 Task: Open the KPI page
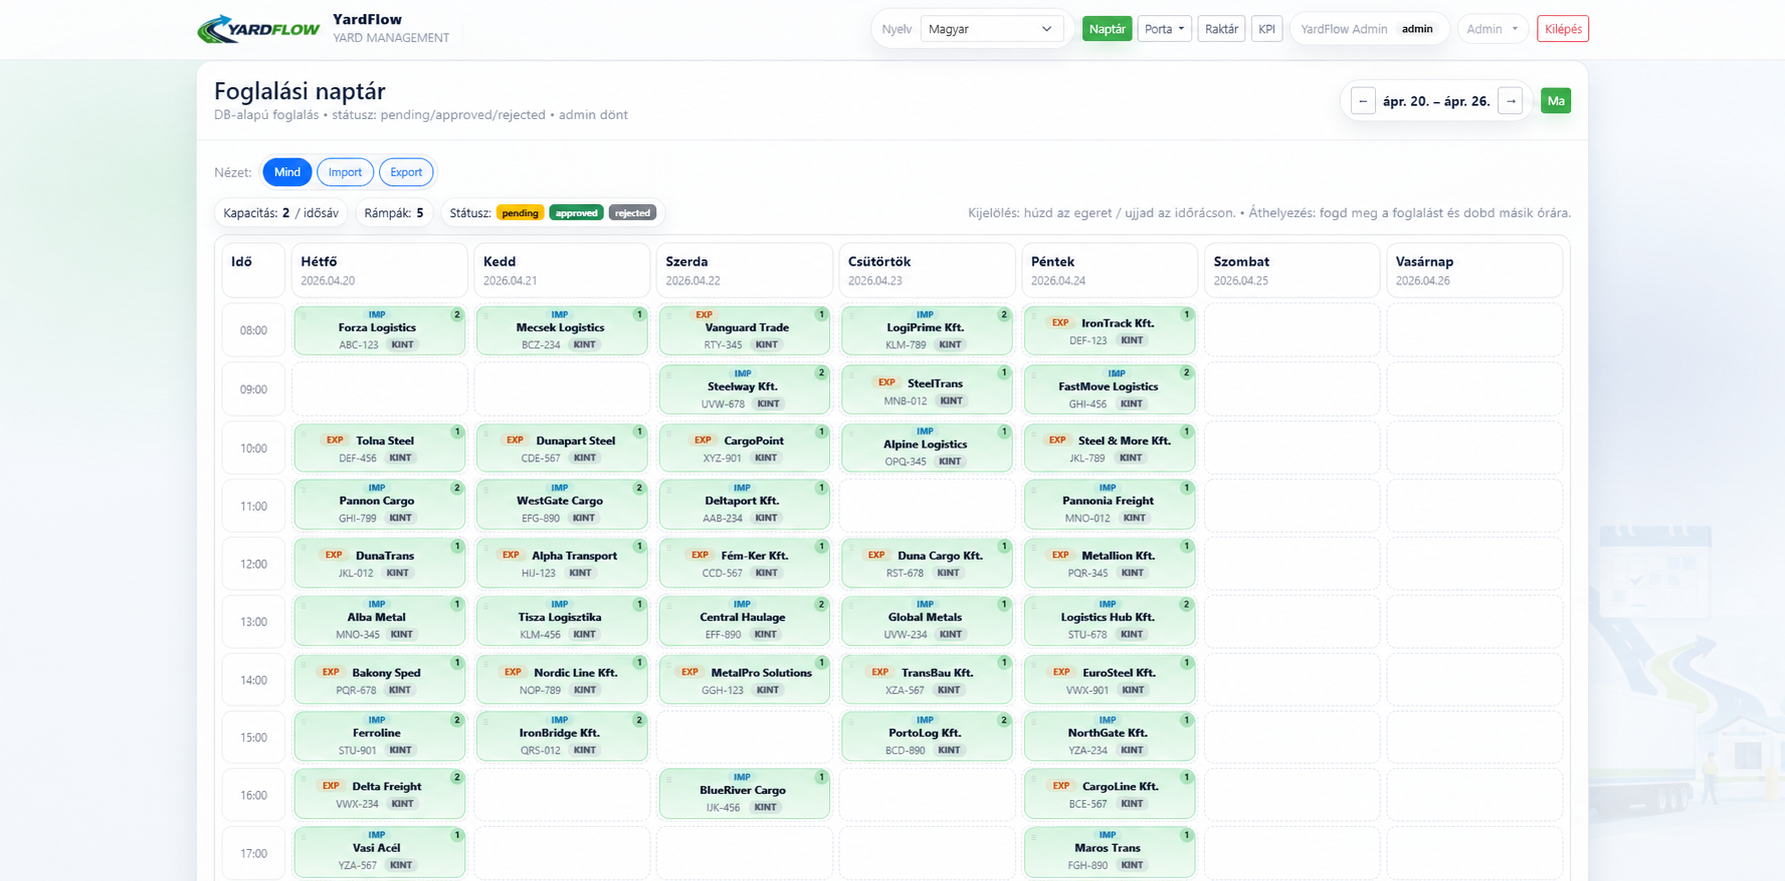click(x=1267, y=29)
